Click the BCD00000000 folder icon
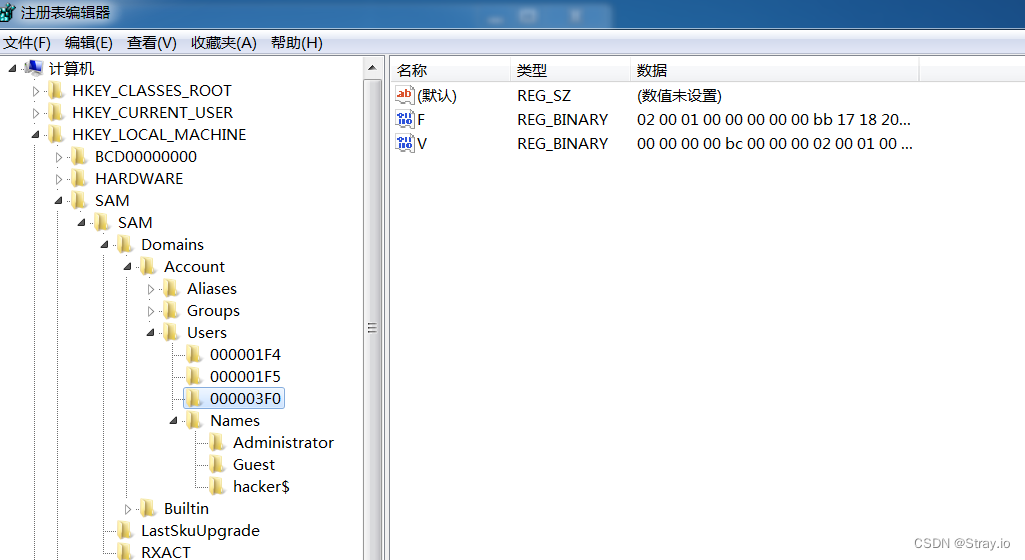 pos(80,157)
